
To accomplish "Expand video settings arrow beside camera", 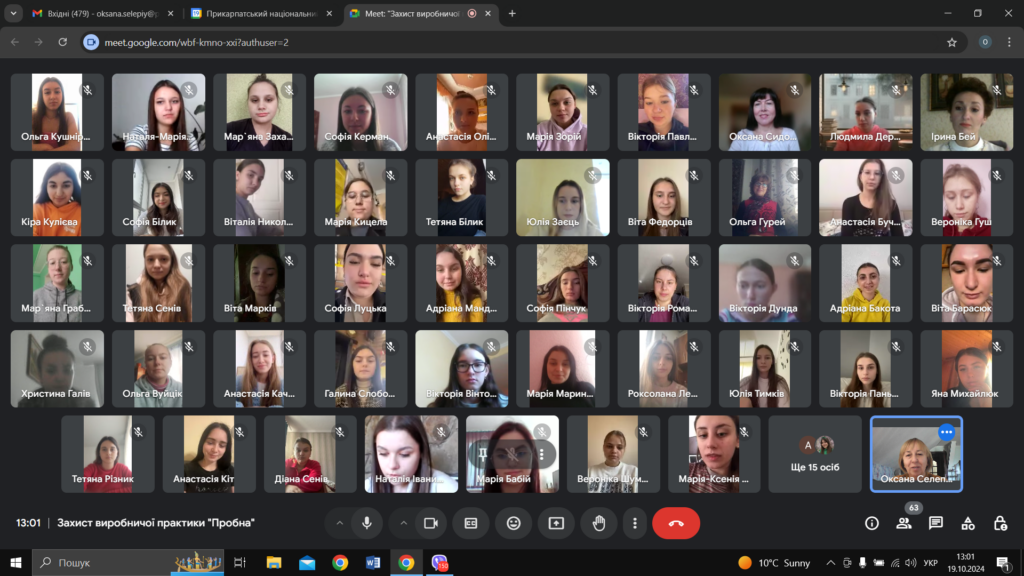I will [404, 523].
